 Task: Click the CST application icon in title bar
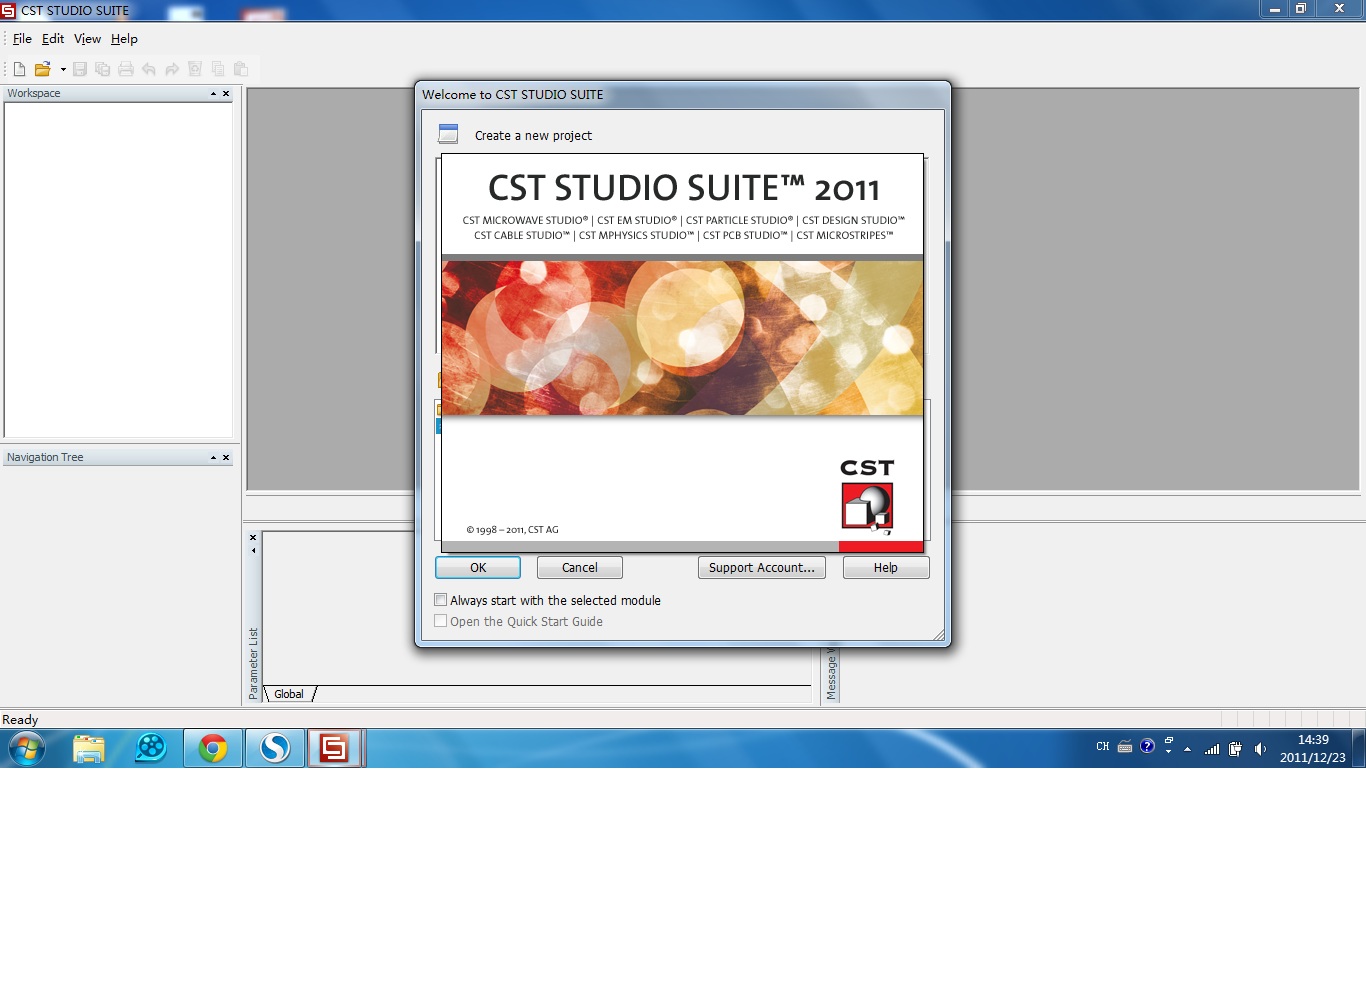(x=8, y=10)
